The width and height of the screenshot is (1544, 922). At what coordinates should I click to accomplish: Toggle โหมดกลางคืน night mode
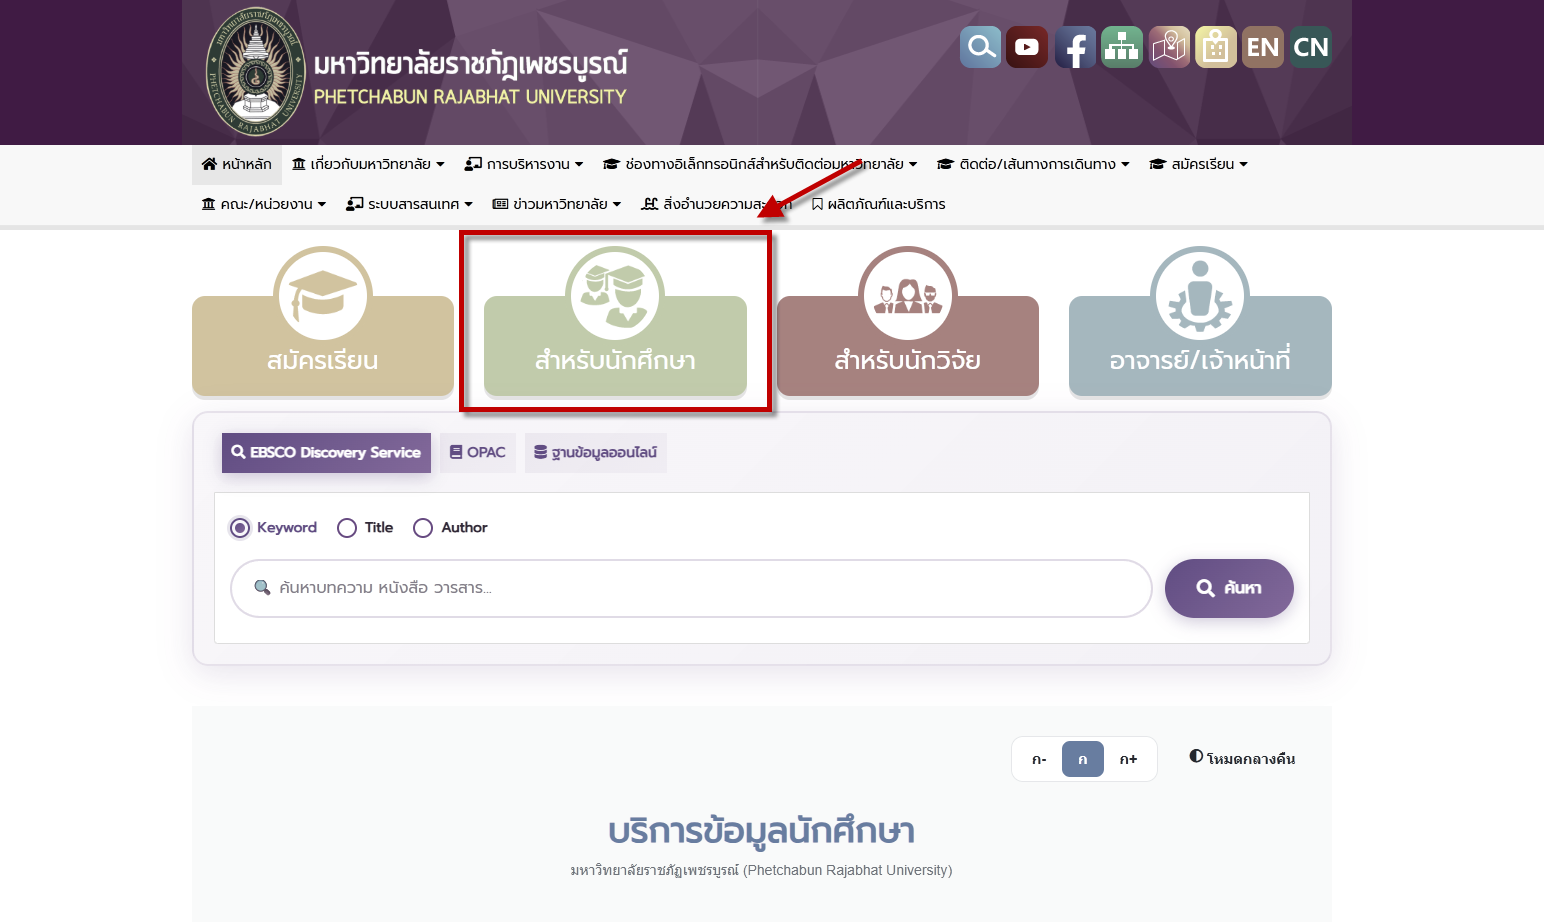(1242, 758)
